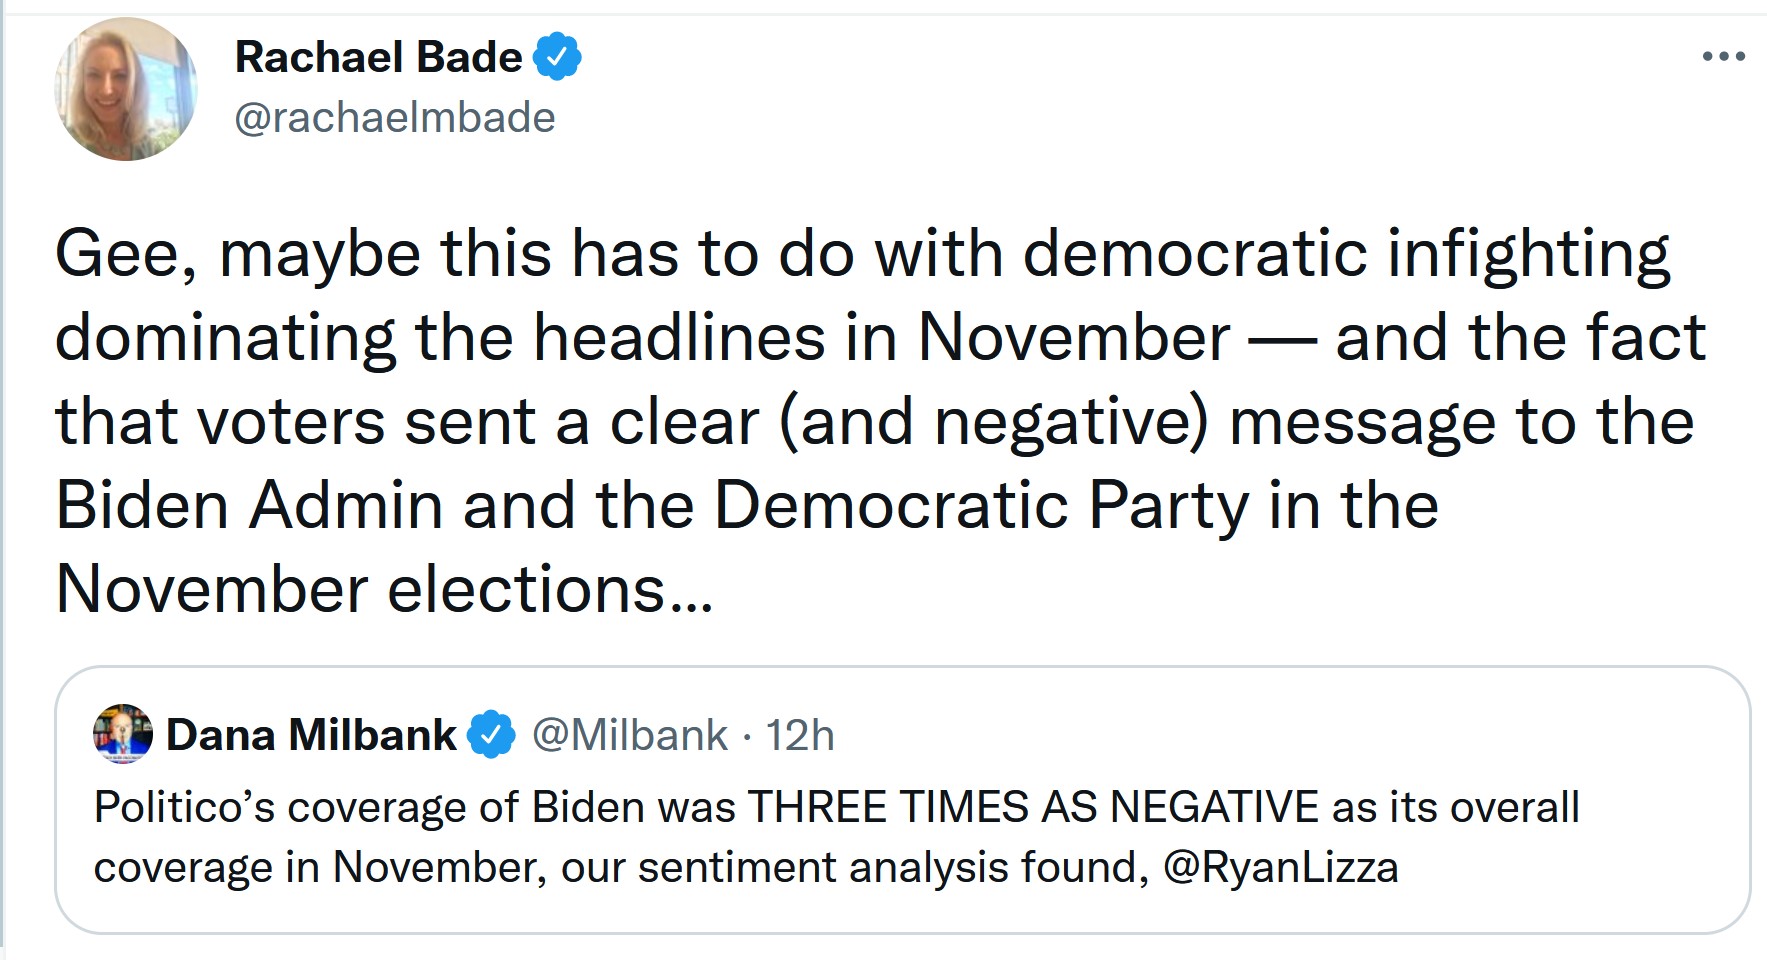Image resolution: width=1767 pixels, height=960 pixels.
Task: Click the words Biden Admin in tweet
Action: pyautogui.click(x=249, y=505)
